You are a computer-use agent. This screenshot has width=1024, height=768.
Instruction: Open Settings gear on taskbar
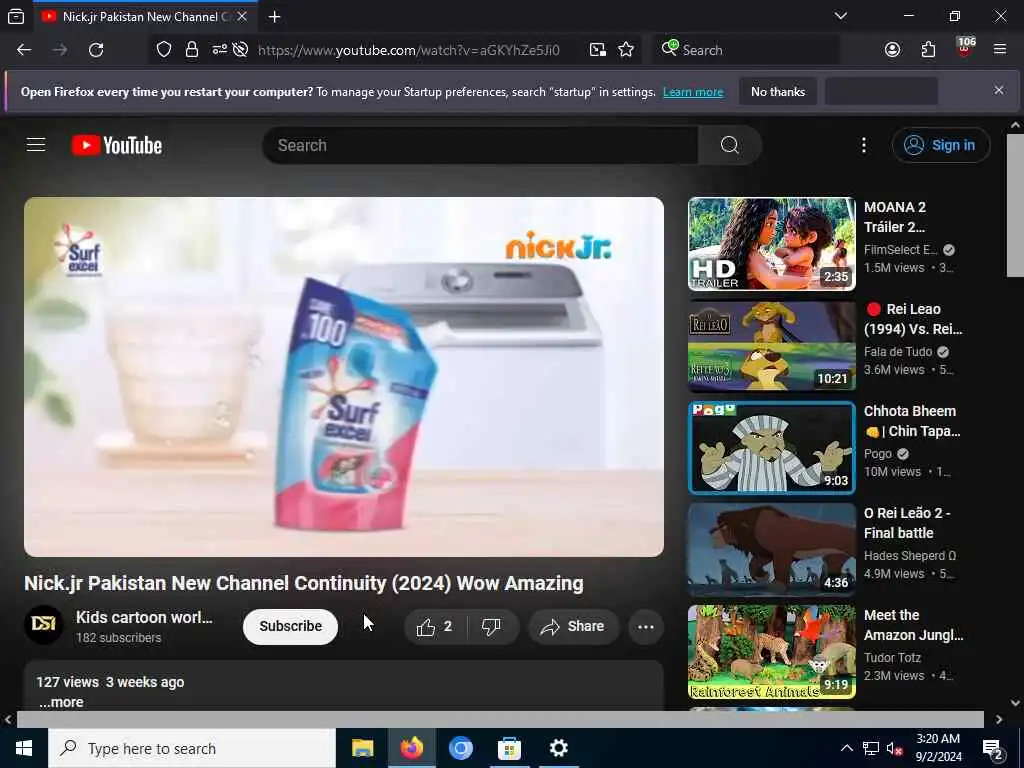click(x=558, y=748)
